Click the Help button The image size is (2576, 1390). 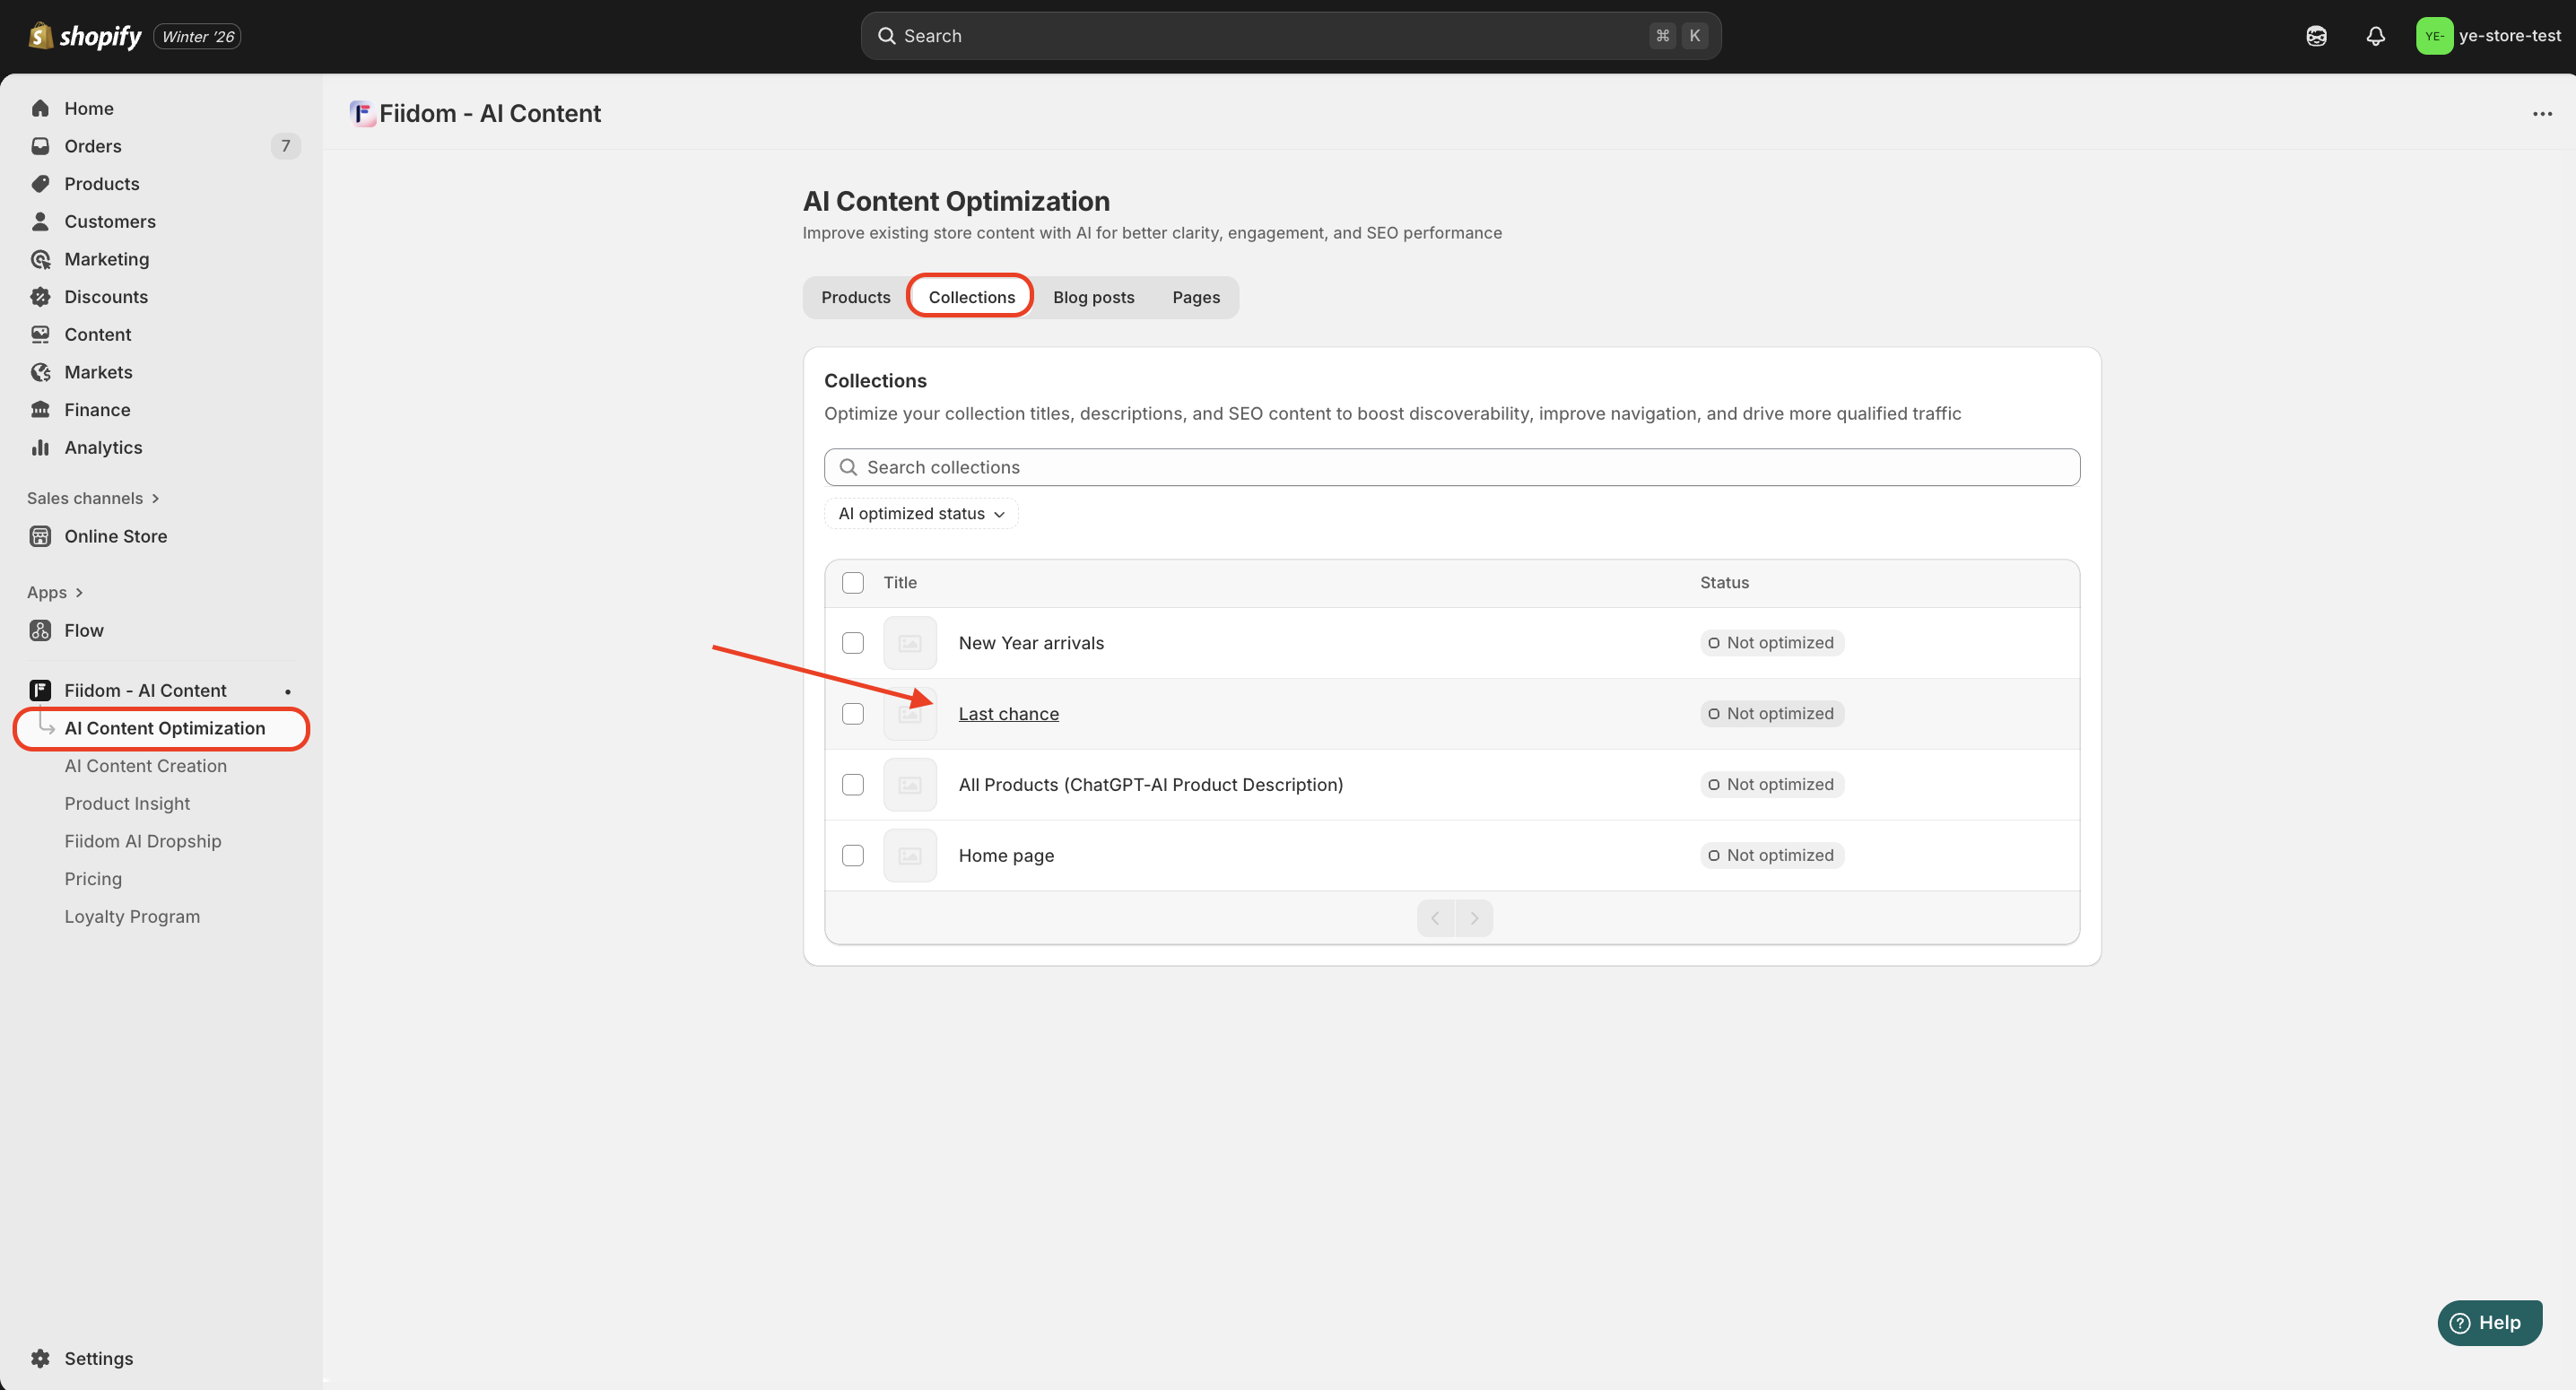(x=2488, y=1322)
